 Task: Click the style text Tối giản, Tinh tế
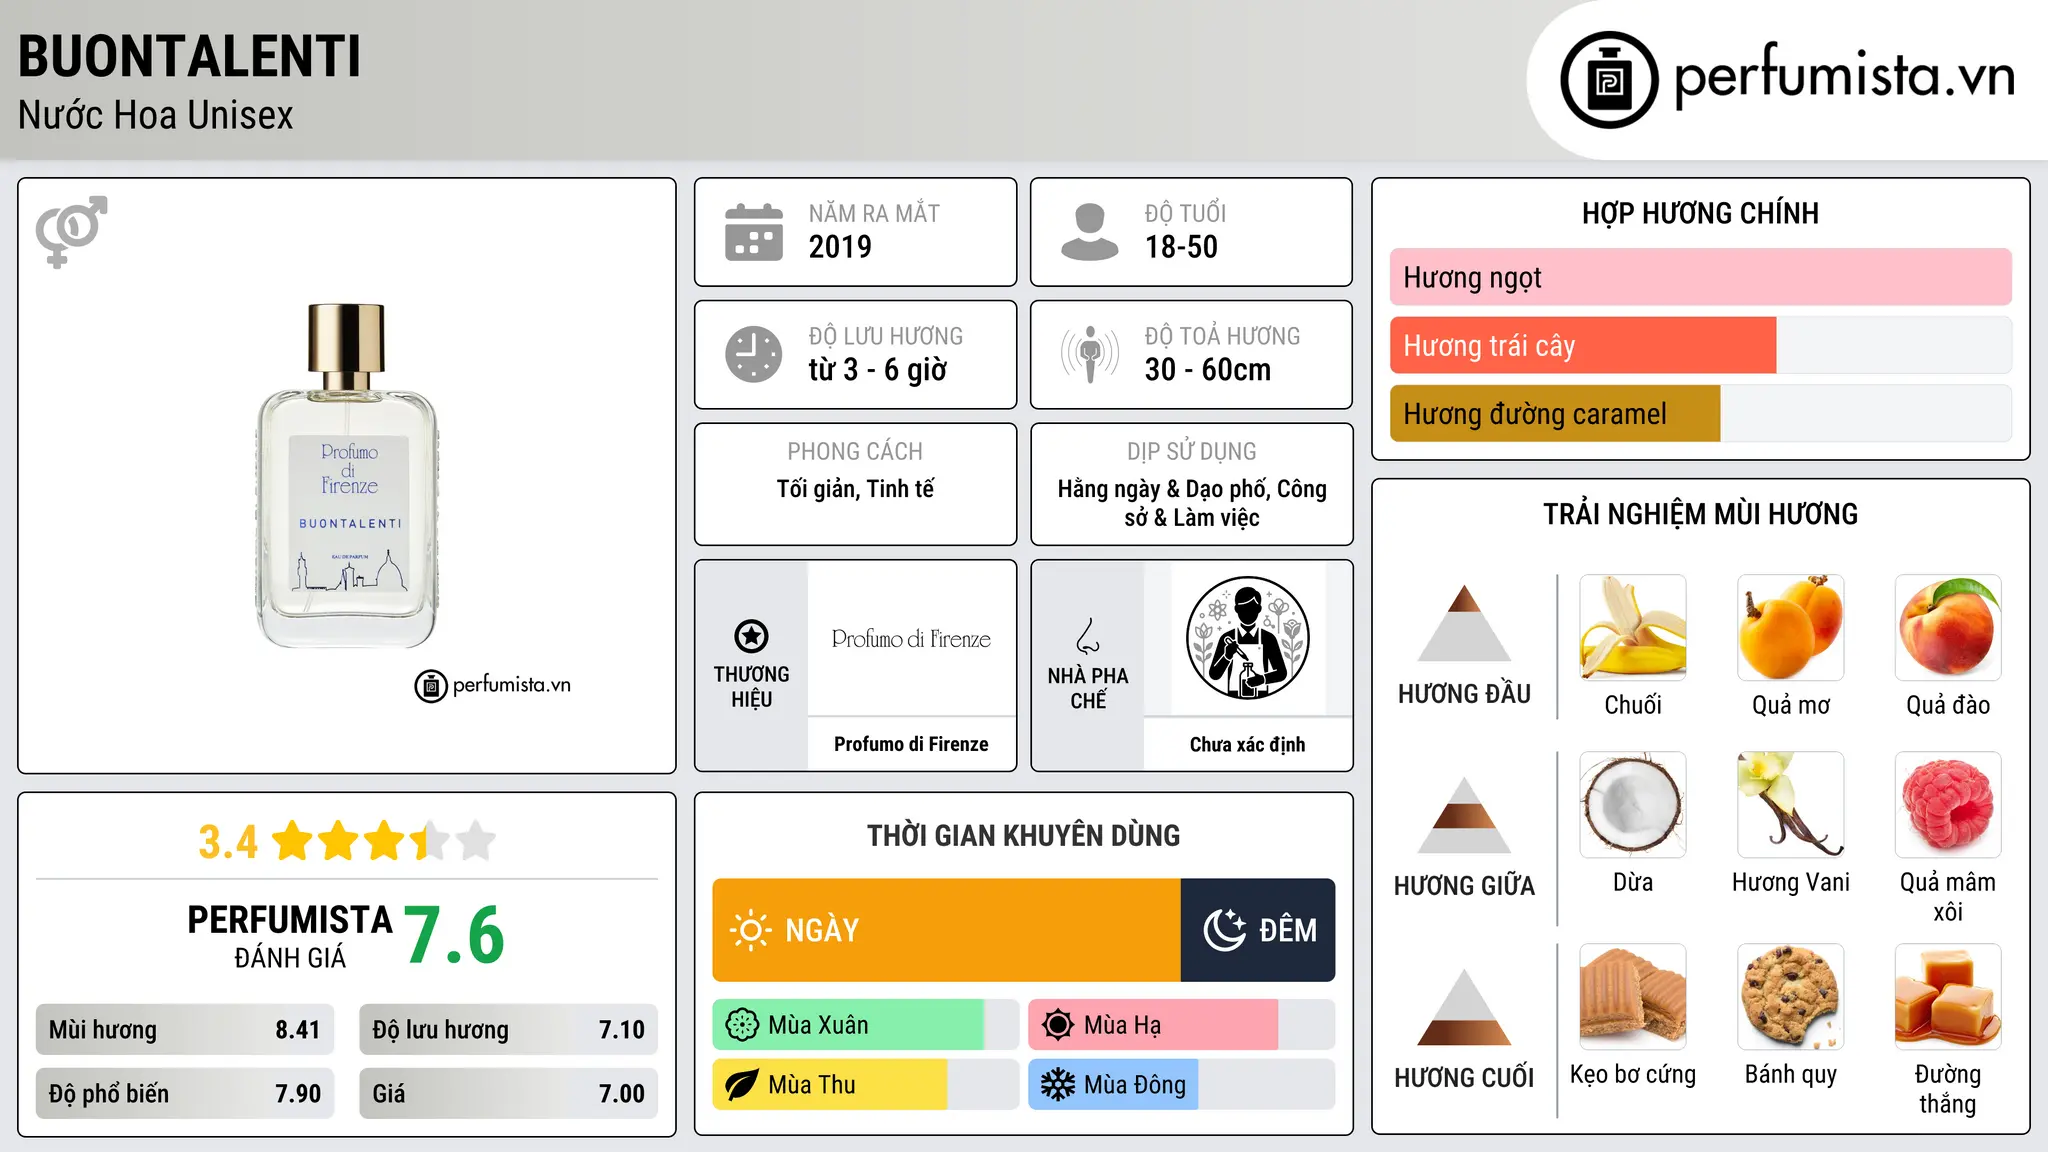pyautogui.click(x=855, y=489)
